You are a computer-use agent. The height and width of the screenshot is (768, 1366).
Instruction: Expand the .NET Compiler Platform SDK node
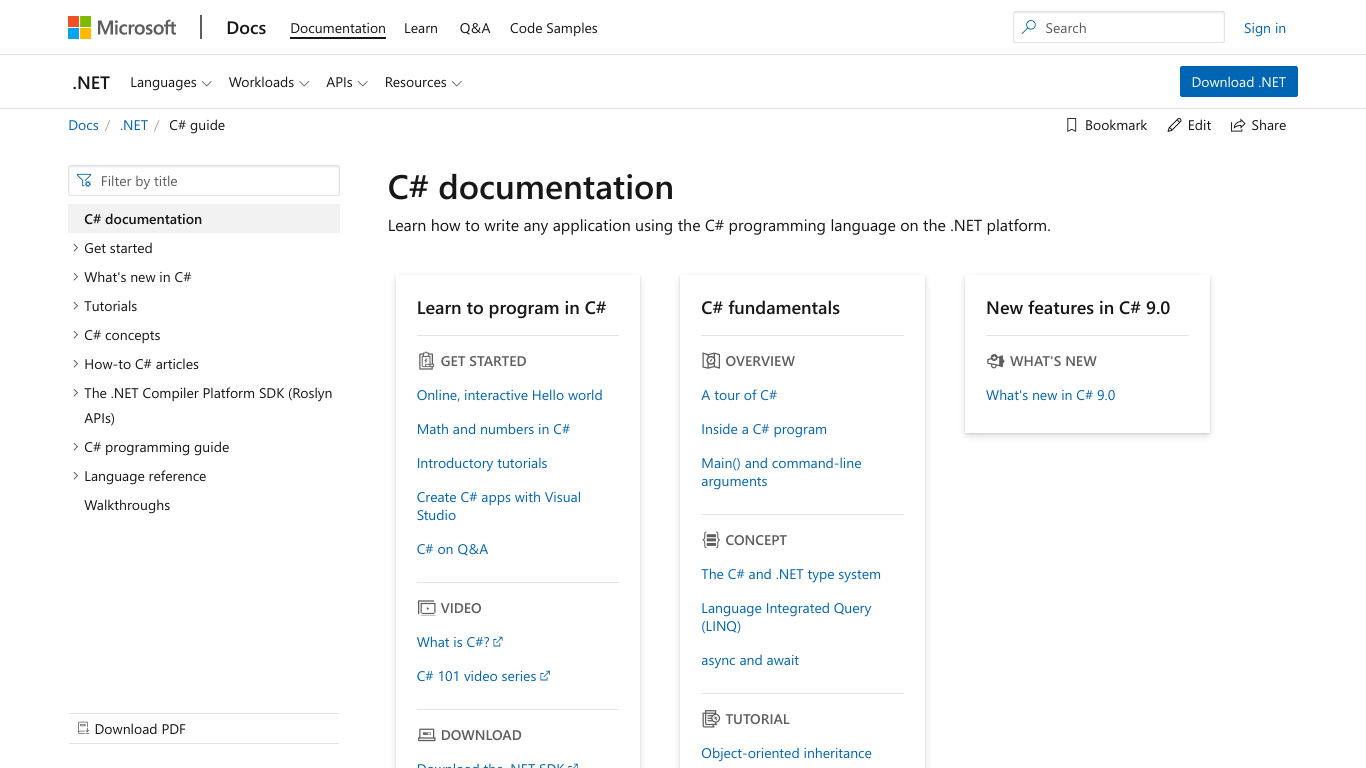[x=76, y=393]
